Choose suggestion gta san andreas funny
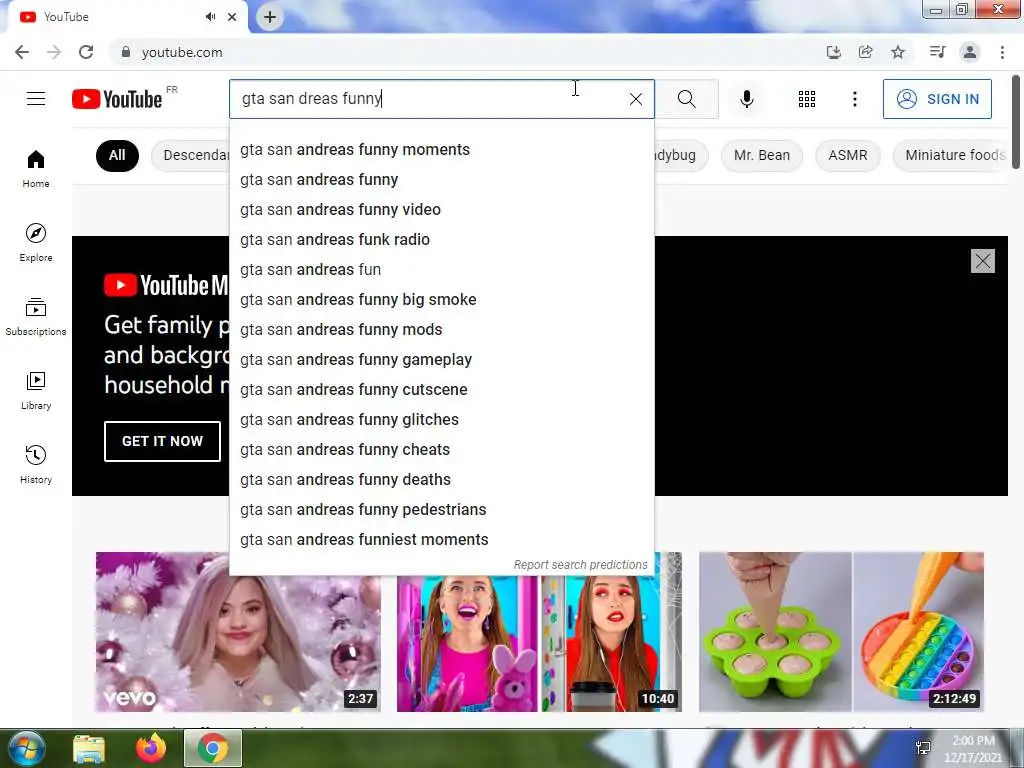Viewport: 1024px width, 768px height. click(441, 180)
